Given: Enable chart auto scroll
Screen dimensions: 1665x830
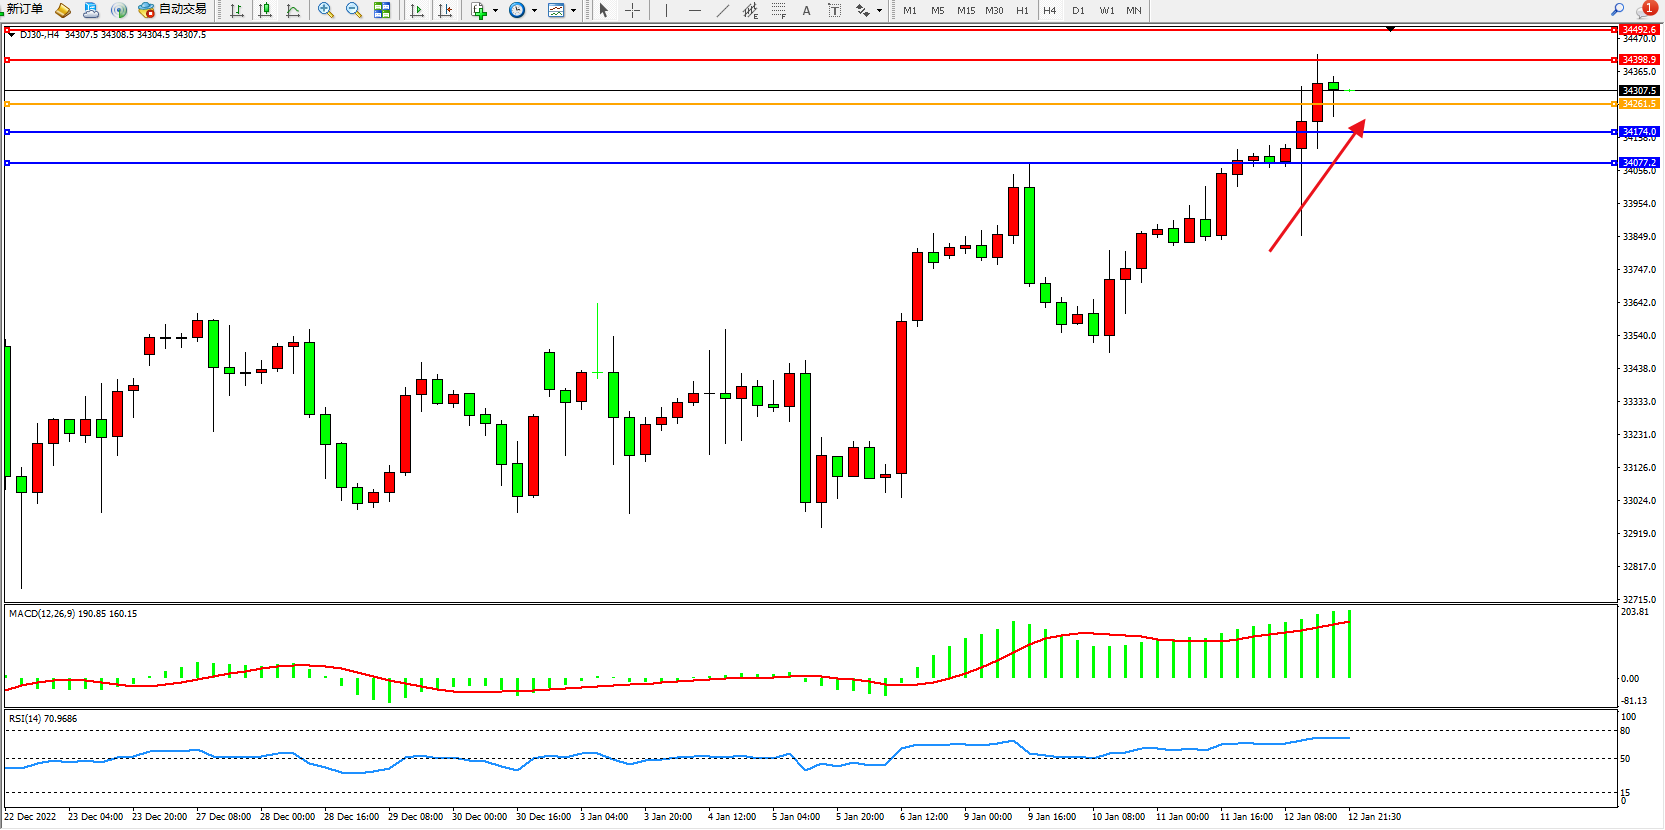Looking at the screenshot, I should point(417,10).
